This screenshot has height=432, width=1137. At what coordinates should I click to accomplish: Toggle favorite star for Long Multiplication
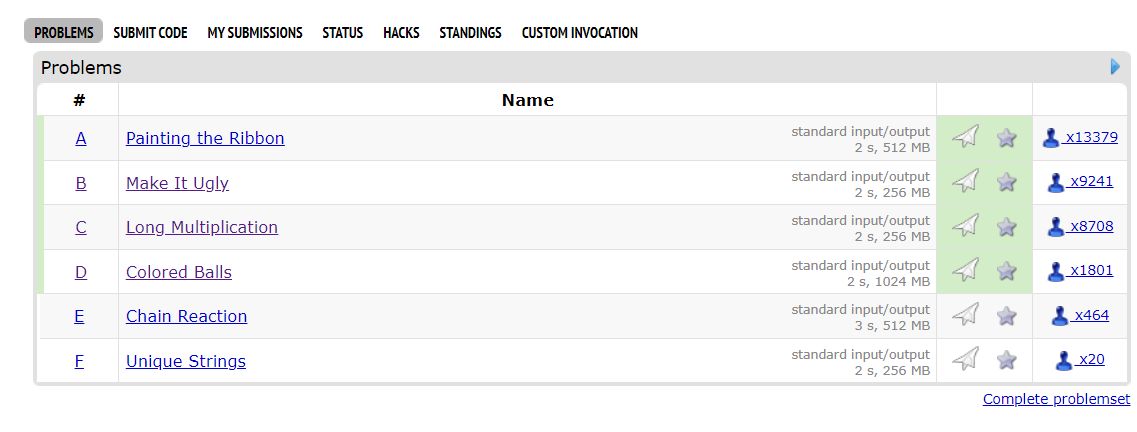(1007, 226)
